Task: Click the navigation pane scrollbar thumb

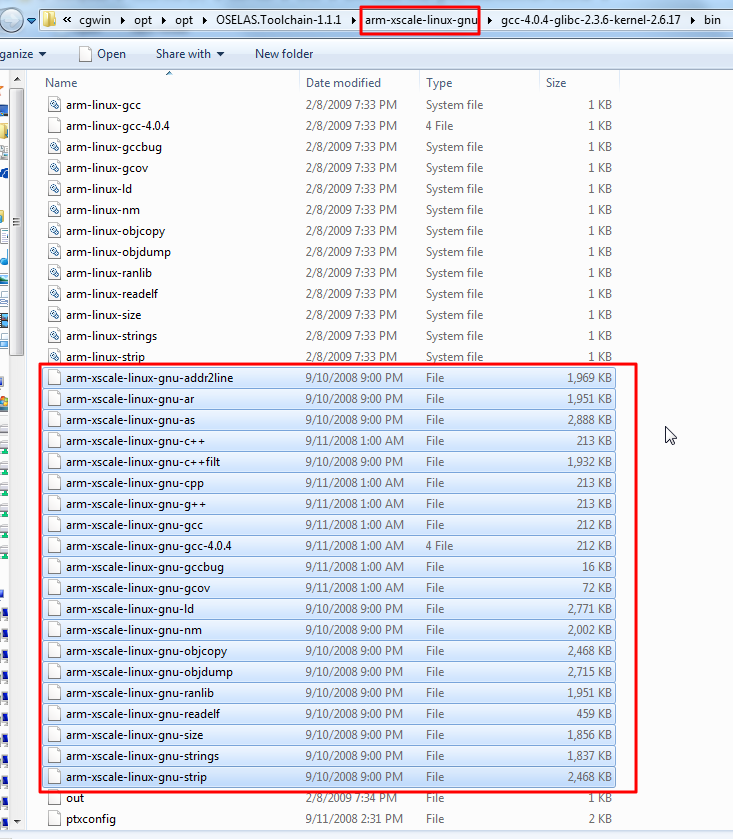Action: 17,222
